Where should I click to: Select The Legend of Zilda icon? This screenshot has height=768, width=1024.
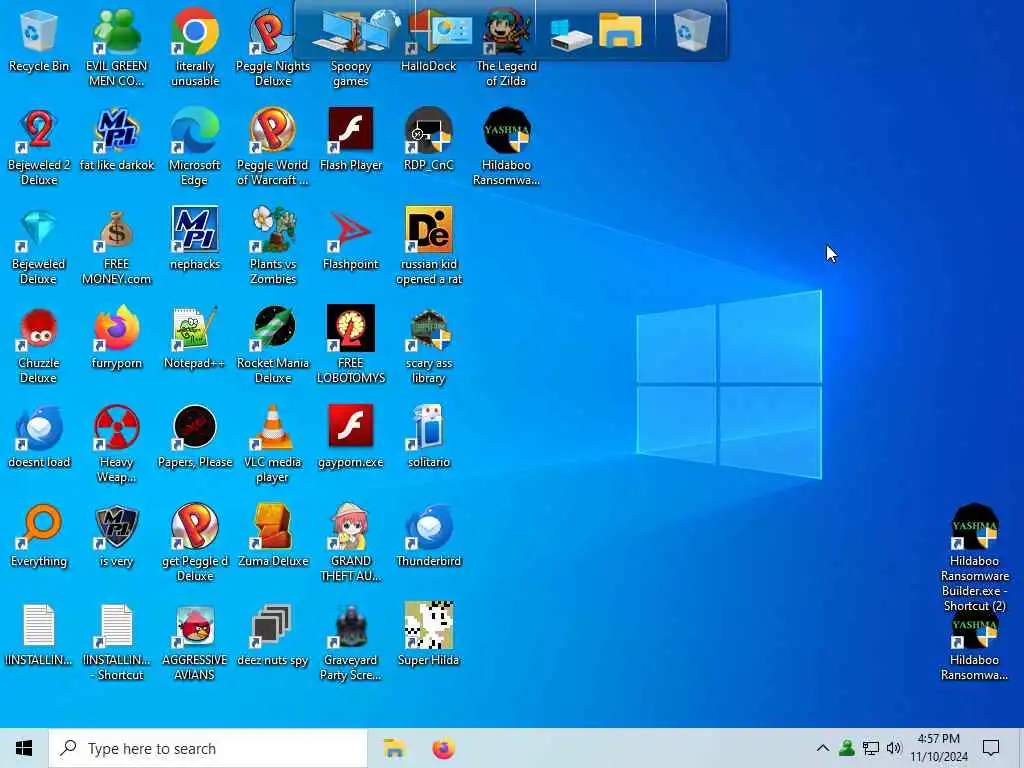tap(506, 47)
